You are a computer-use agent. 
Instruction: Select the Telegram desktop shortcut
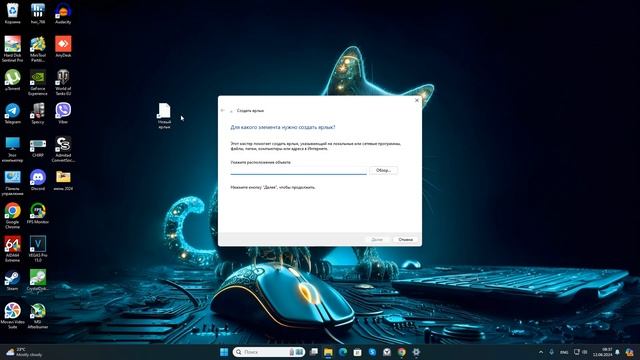13,113
